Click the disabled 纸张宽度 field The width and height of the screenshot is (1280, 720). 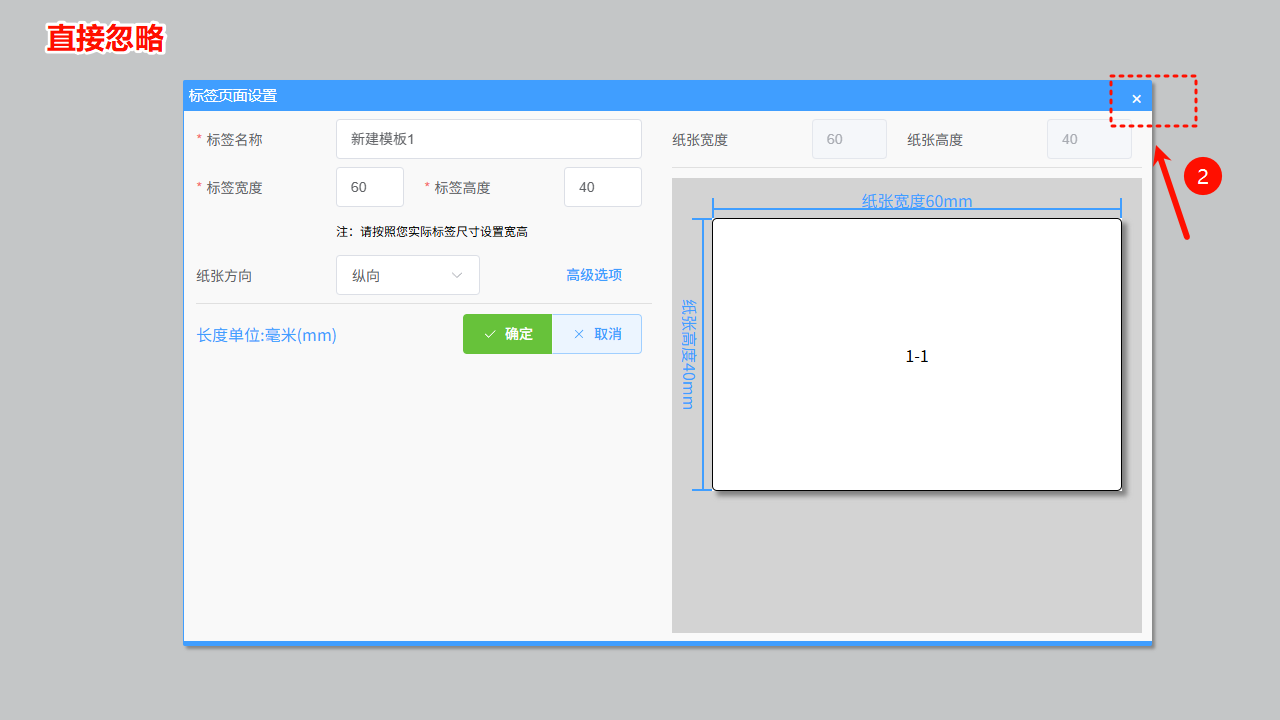tap(849, 139)
